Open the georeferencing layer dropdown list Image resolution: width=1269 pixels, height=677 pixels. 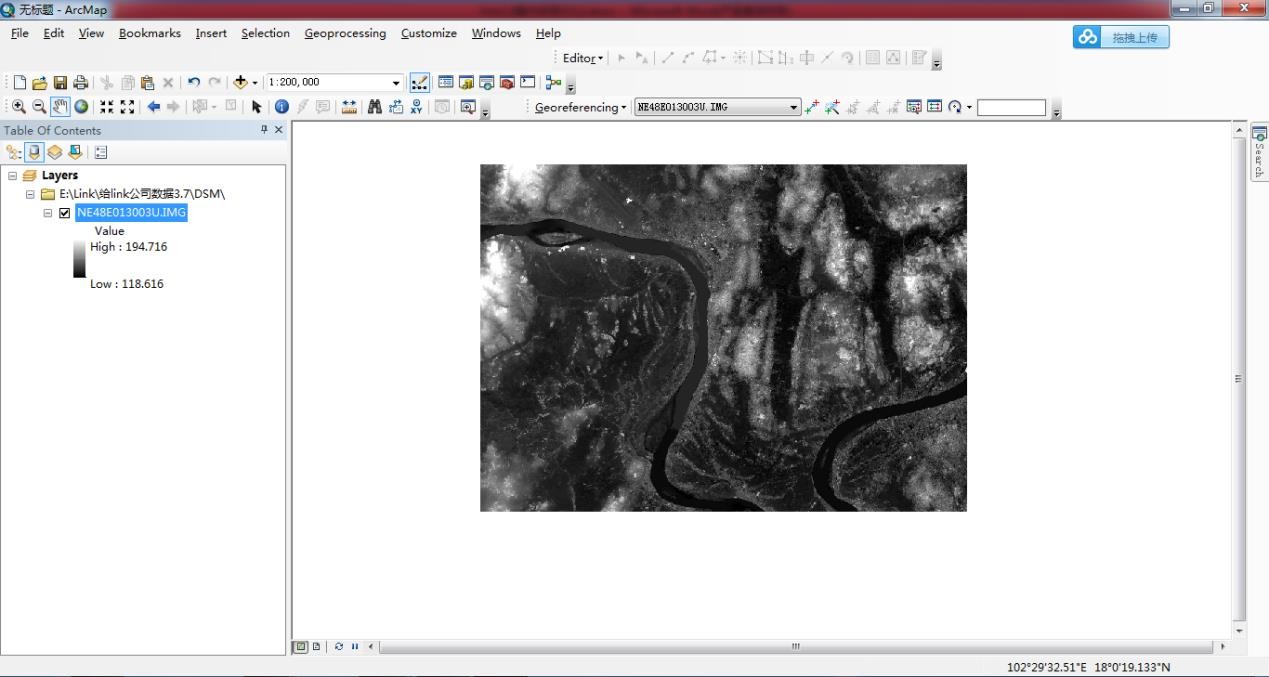click(x=794, y=107)
